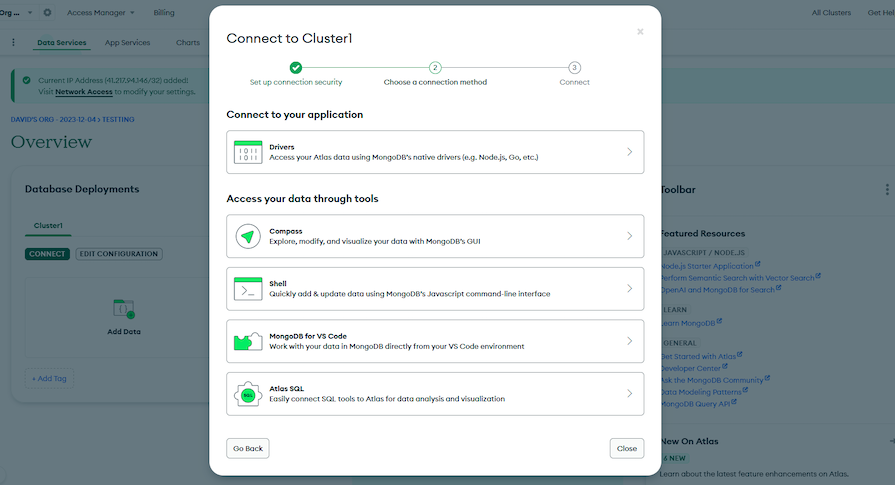The width and height of the screenshot is (895, 485).
Task: Expand the Drivers option chevron
Action: (629, 152)
